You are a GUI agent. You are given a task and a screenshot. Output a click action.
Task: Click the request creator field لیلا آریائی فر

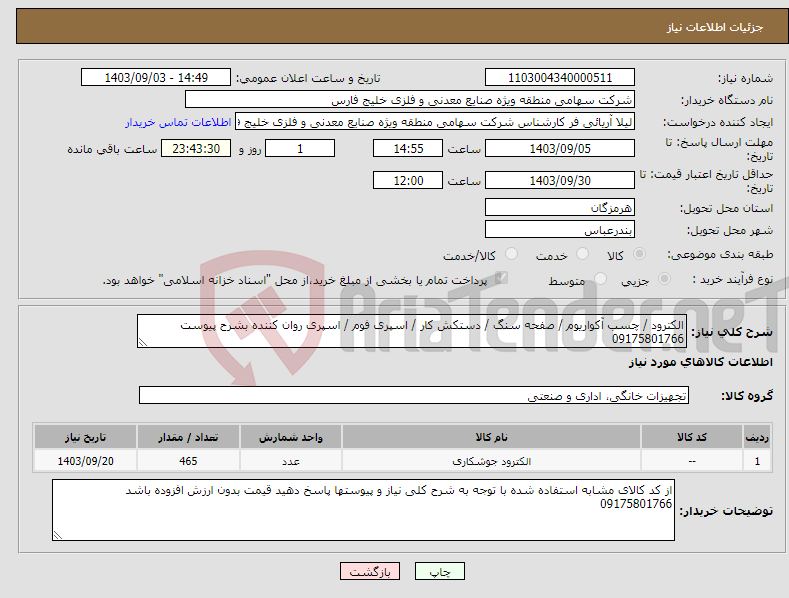pos(435,122)
